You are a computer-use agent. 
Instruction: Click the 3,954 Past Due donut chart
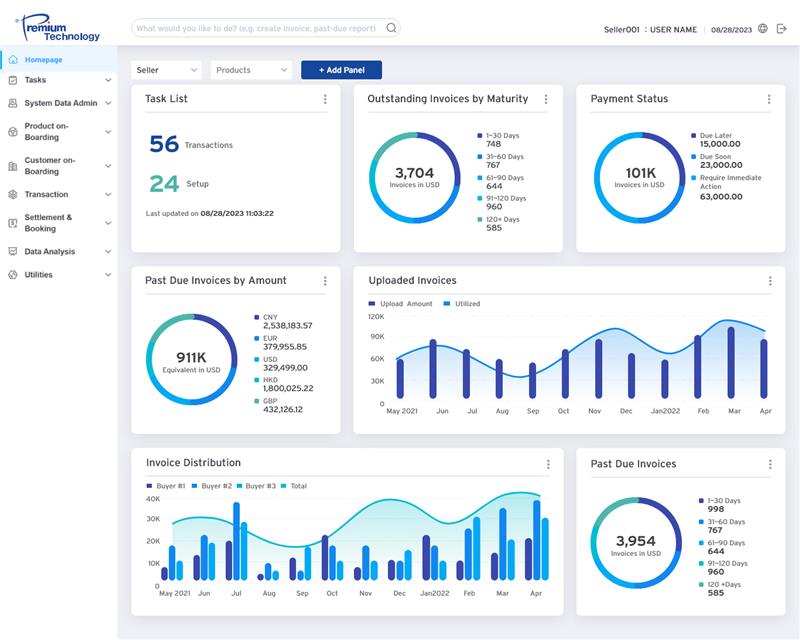coord(636,543)
